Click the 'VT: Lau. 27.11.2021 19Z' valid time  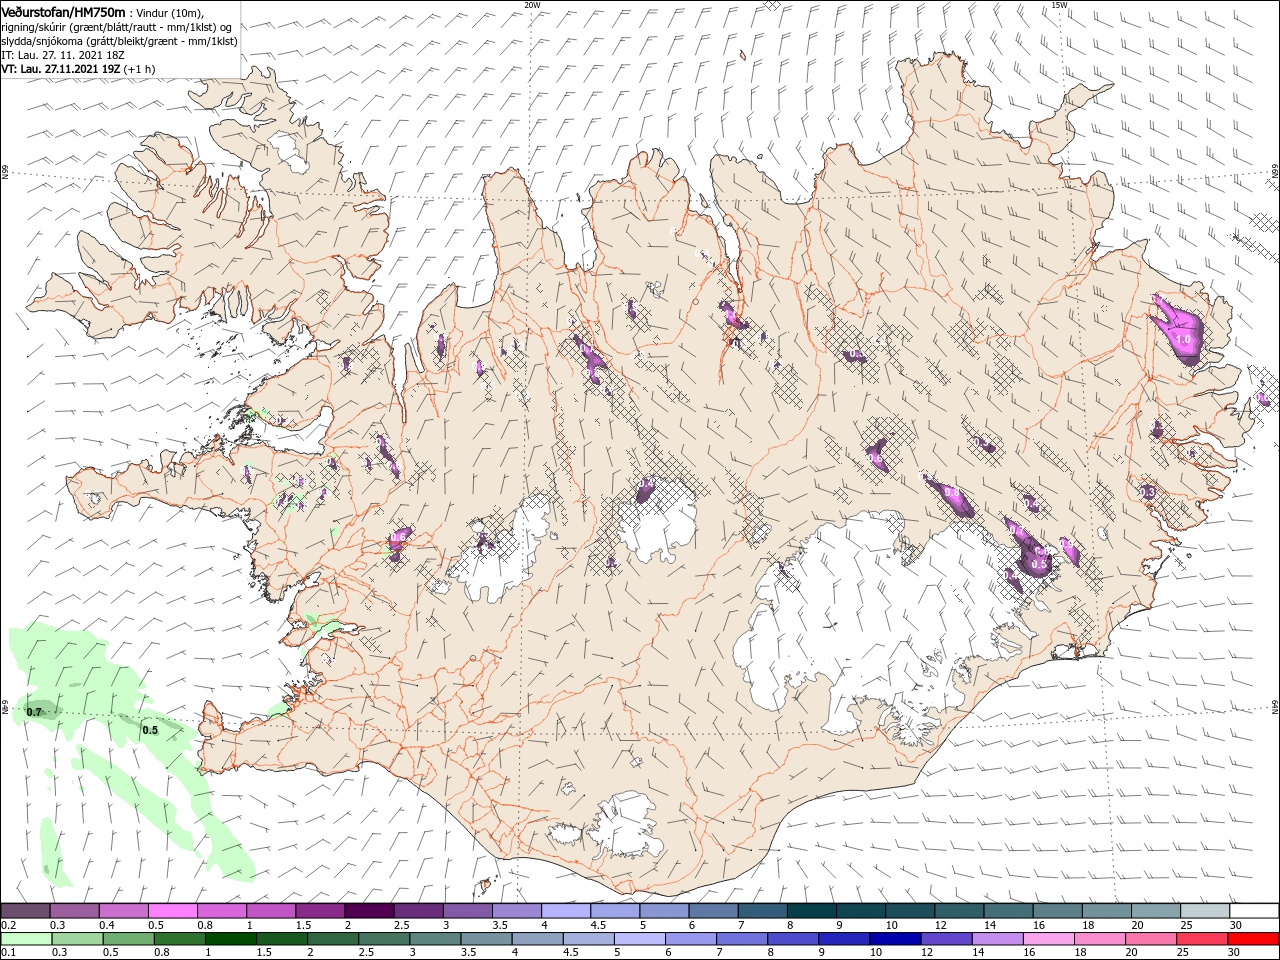(61, 69)
